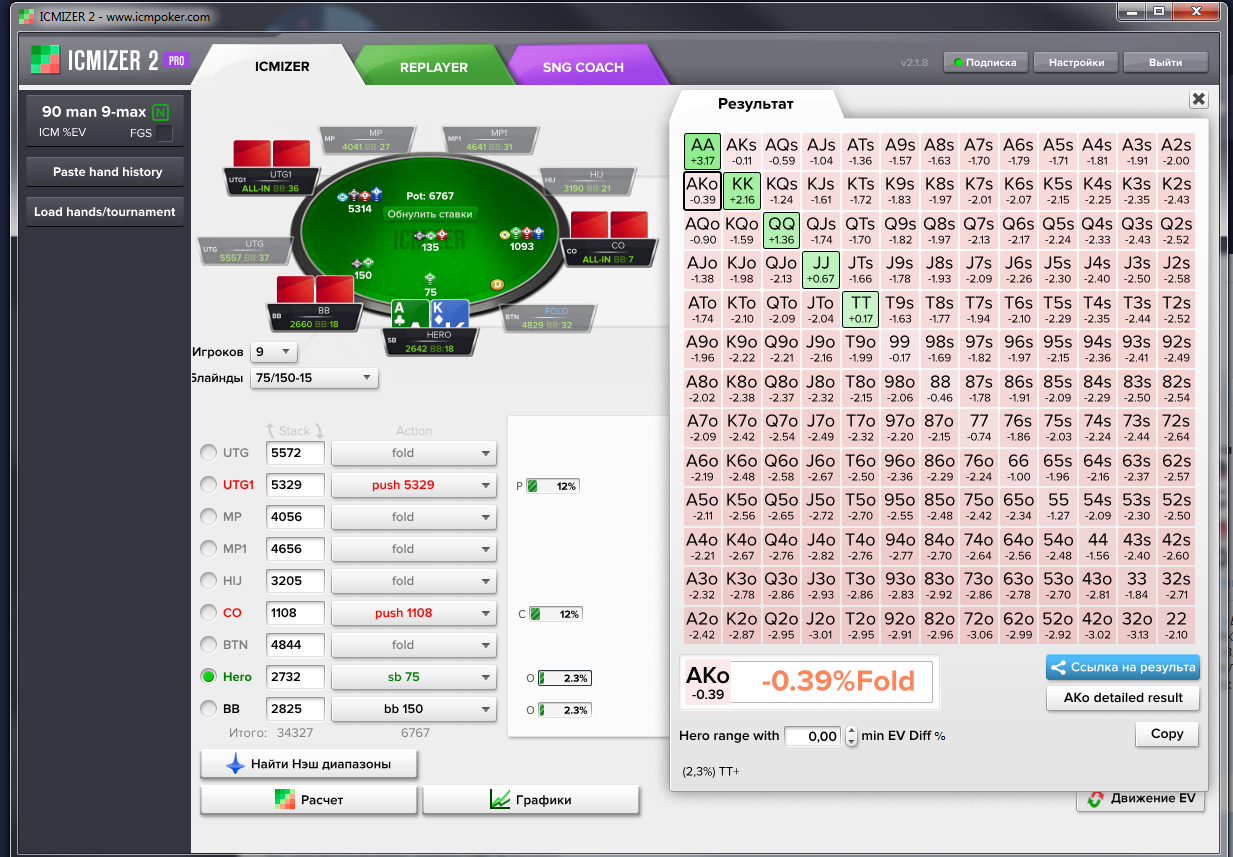
Task: Click the min EV Diff stepper arrows
Action: (852, 736)
